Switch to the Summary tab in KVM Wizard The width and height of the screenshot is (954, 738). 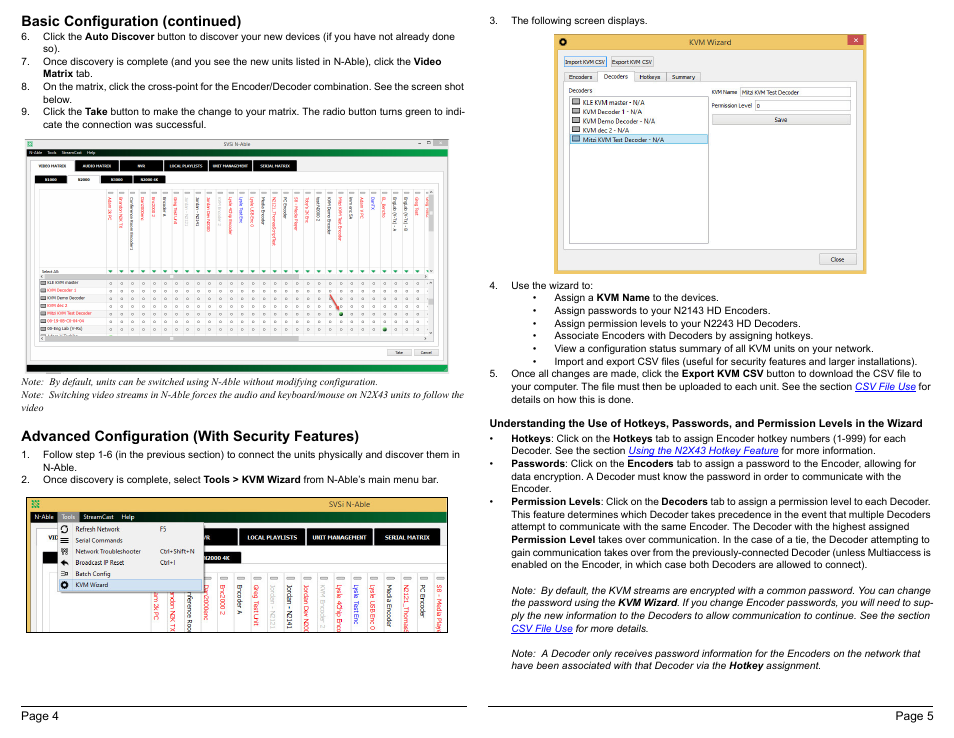point(683,77)
